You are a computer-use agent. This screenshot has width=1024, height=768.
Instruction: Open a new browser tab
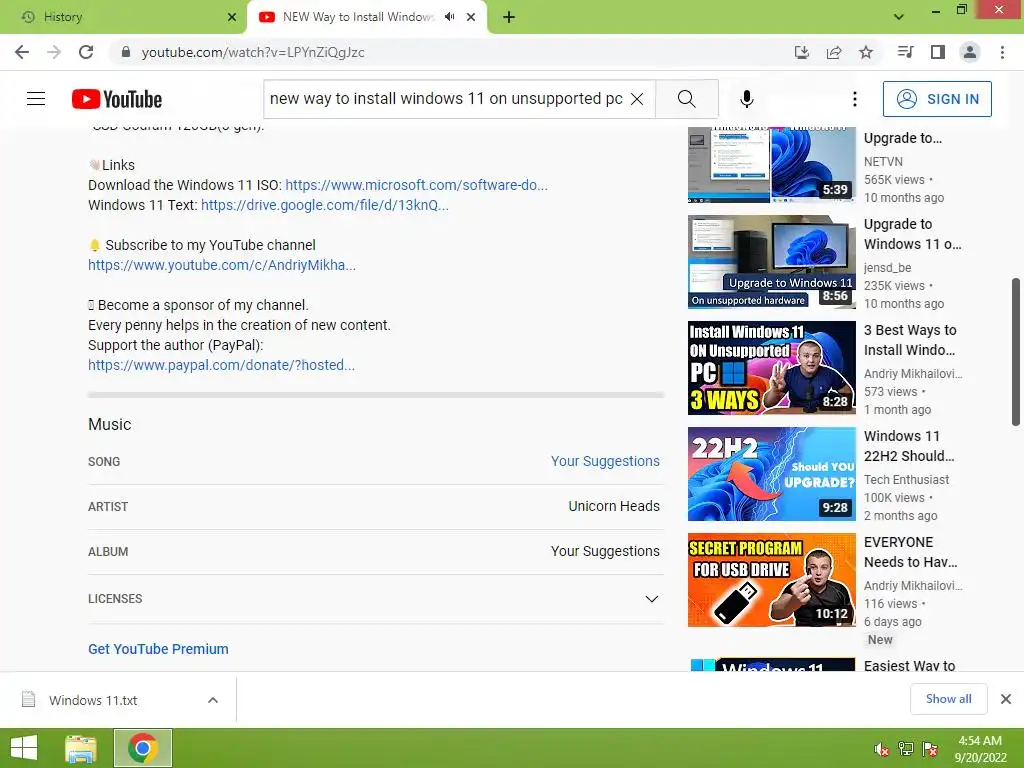[x=509, y=17]
